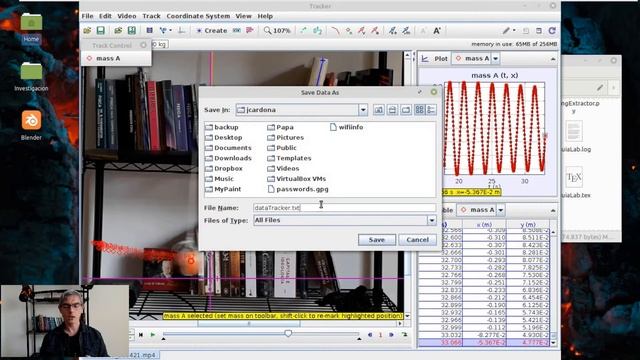Click the refresh icon at toolbar right
This screenshot has width=640, height=360.
click(x=552, y=31)
